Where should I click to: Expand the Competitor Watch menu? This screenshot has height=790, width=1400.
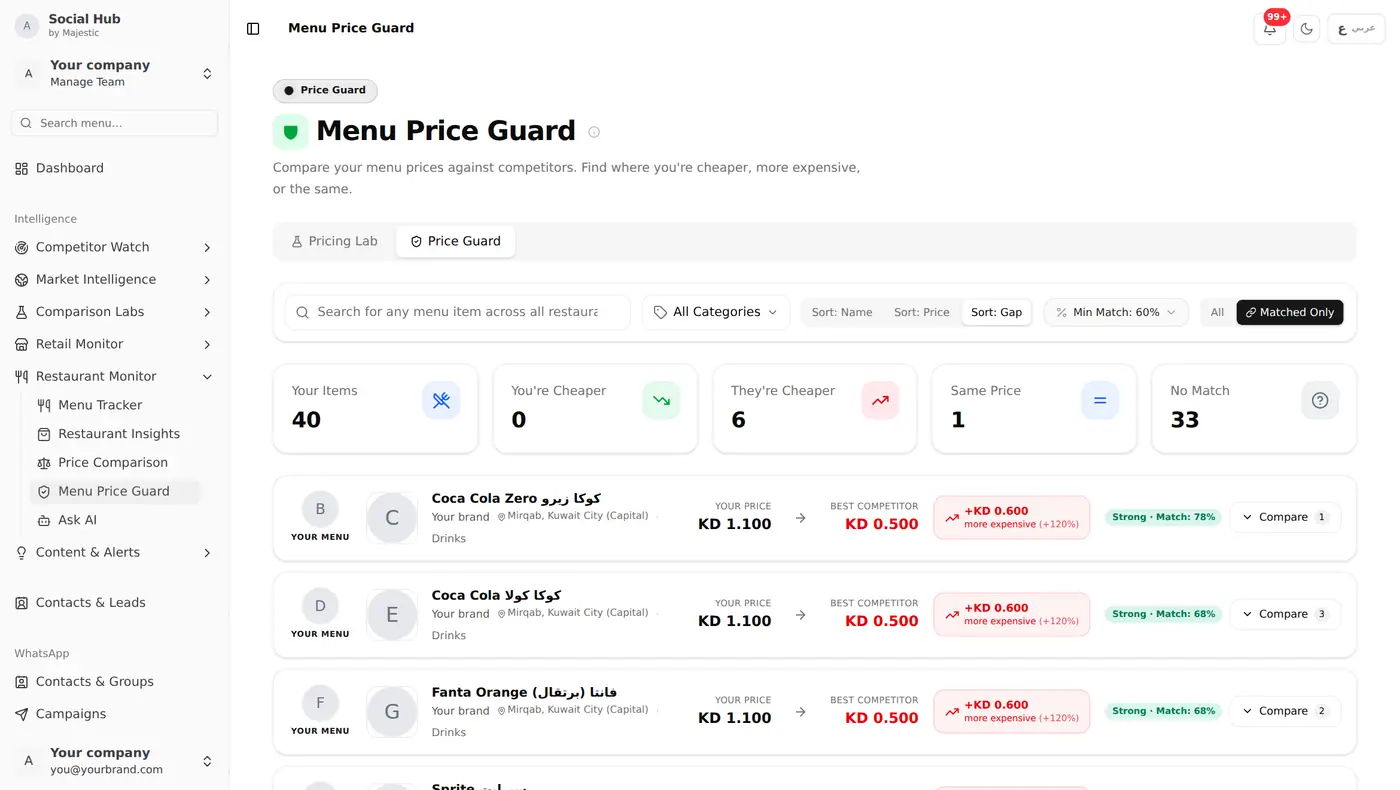tap(115, 247)
